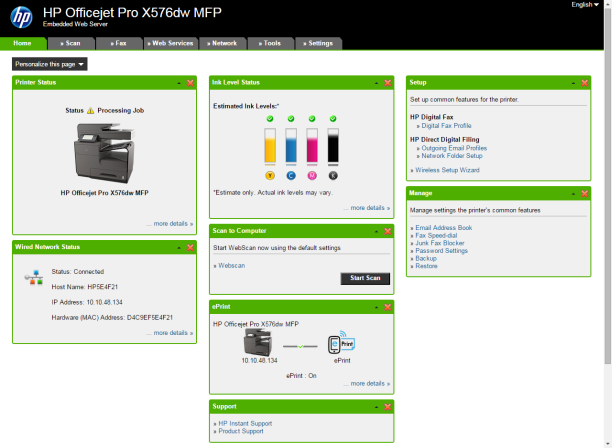Screen dimensions: 612x448
Task: Click green check above magenta ink
Action: pos(312,119)
